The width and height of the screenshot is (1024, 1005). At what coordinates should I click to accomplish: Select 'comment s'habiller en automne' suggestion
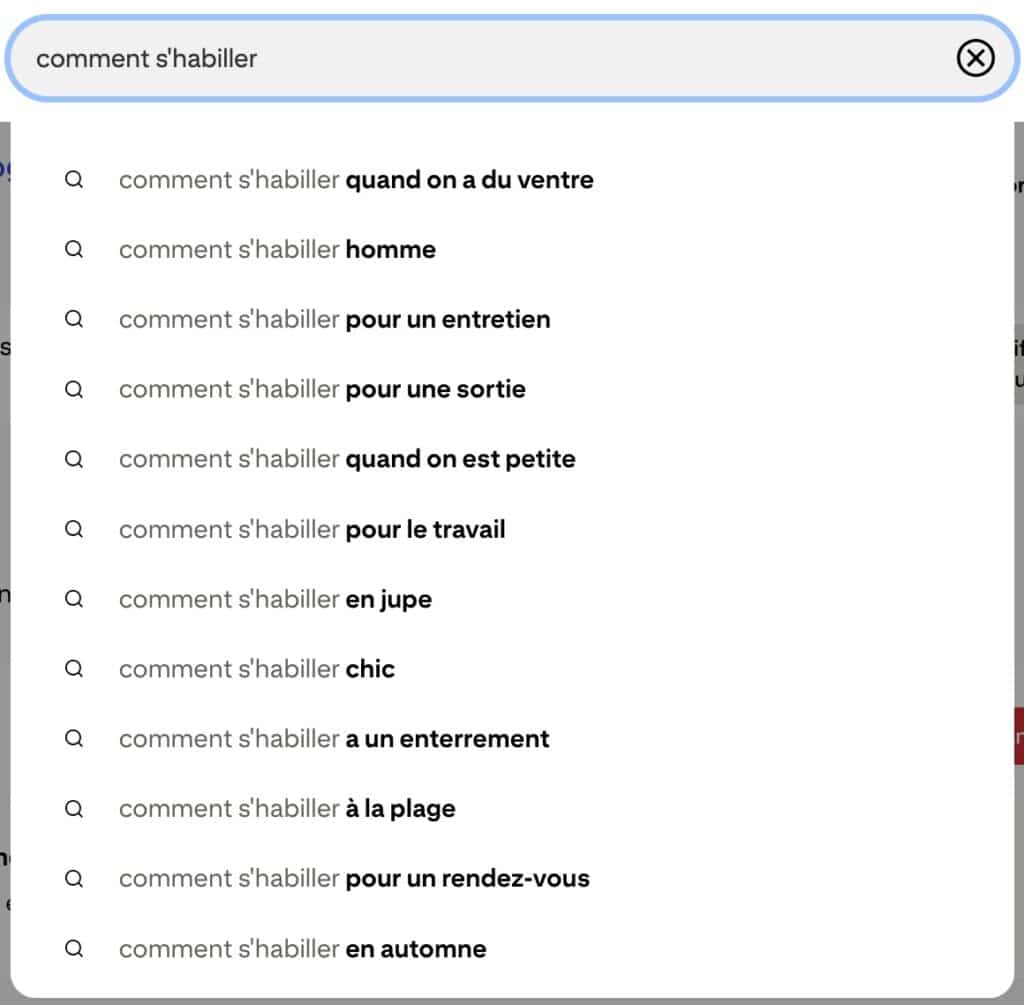pyautogui.click(x=302, y=949)
